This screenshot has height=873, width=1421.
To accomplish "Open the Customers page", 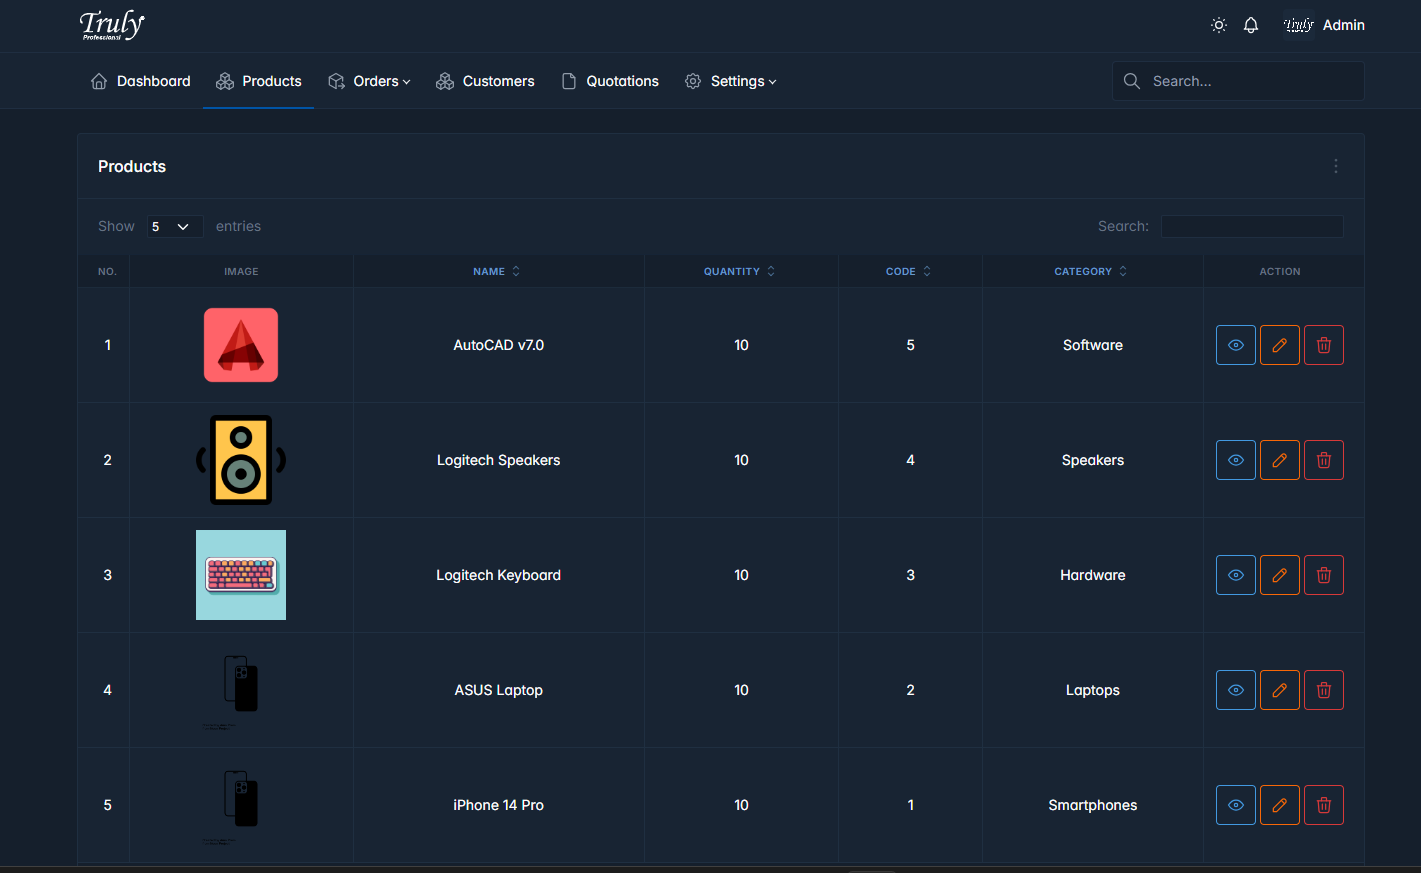I will (x=485, y=81).
